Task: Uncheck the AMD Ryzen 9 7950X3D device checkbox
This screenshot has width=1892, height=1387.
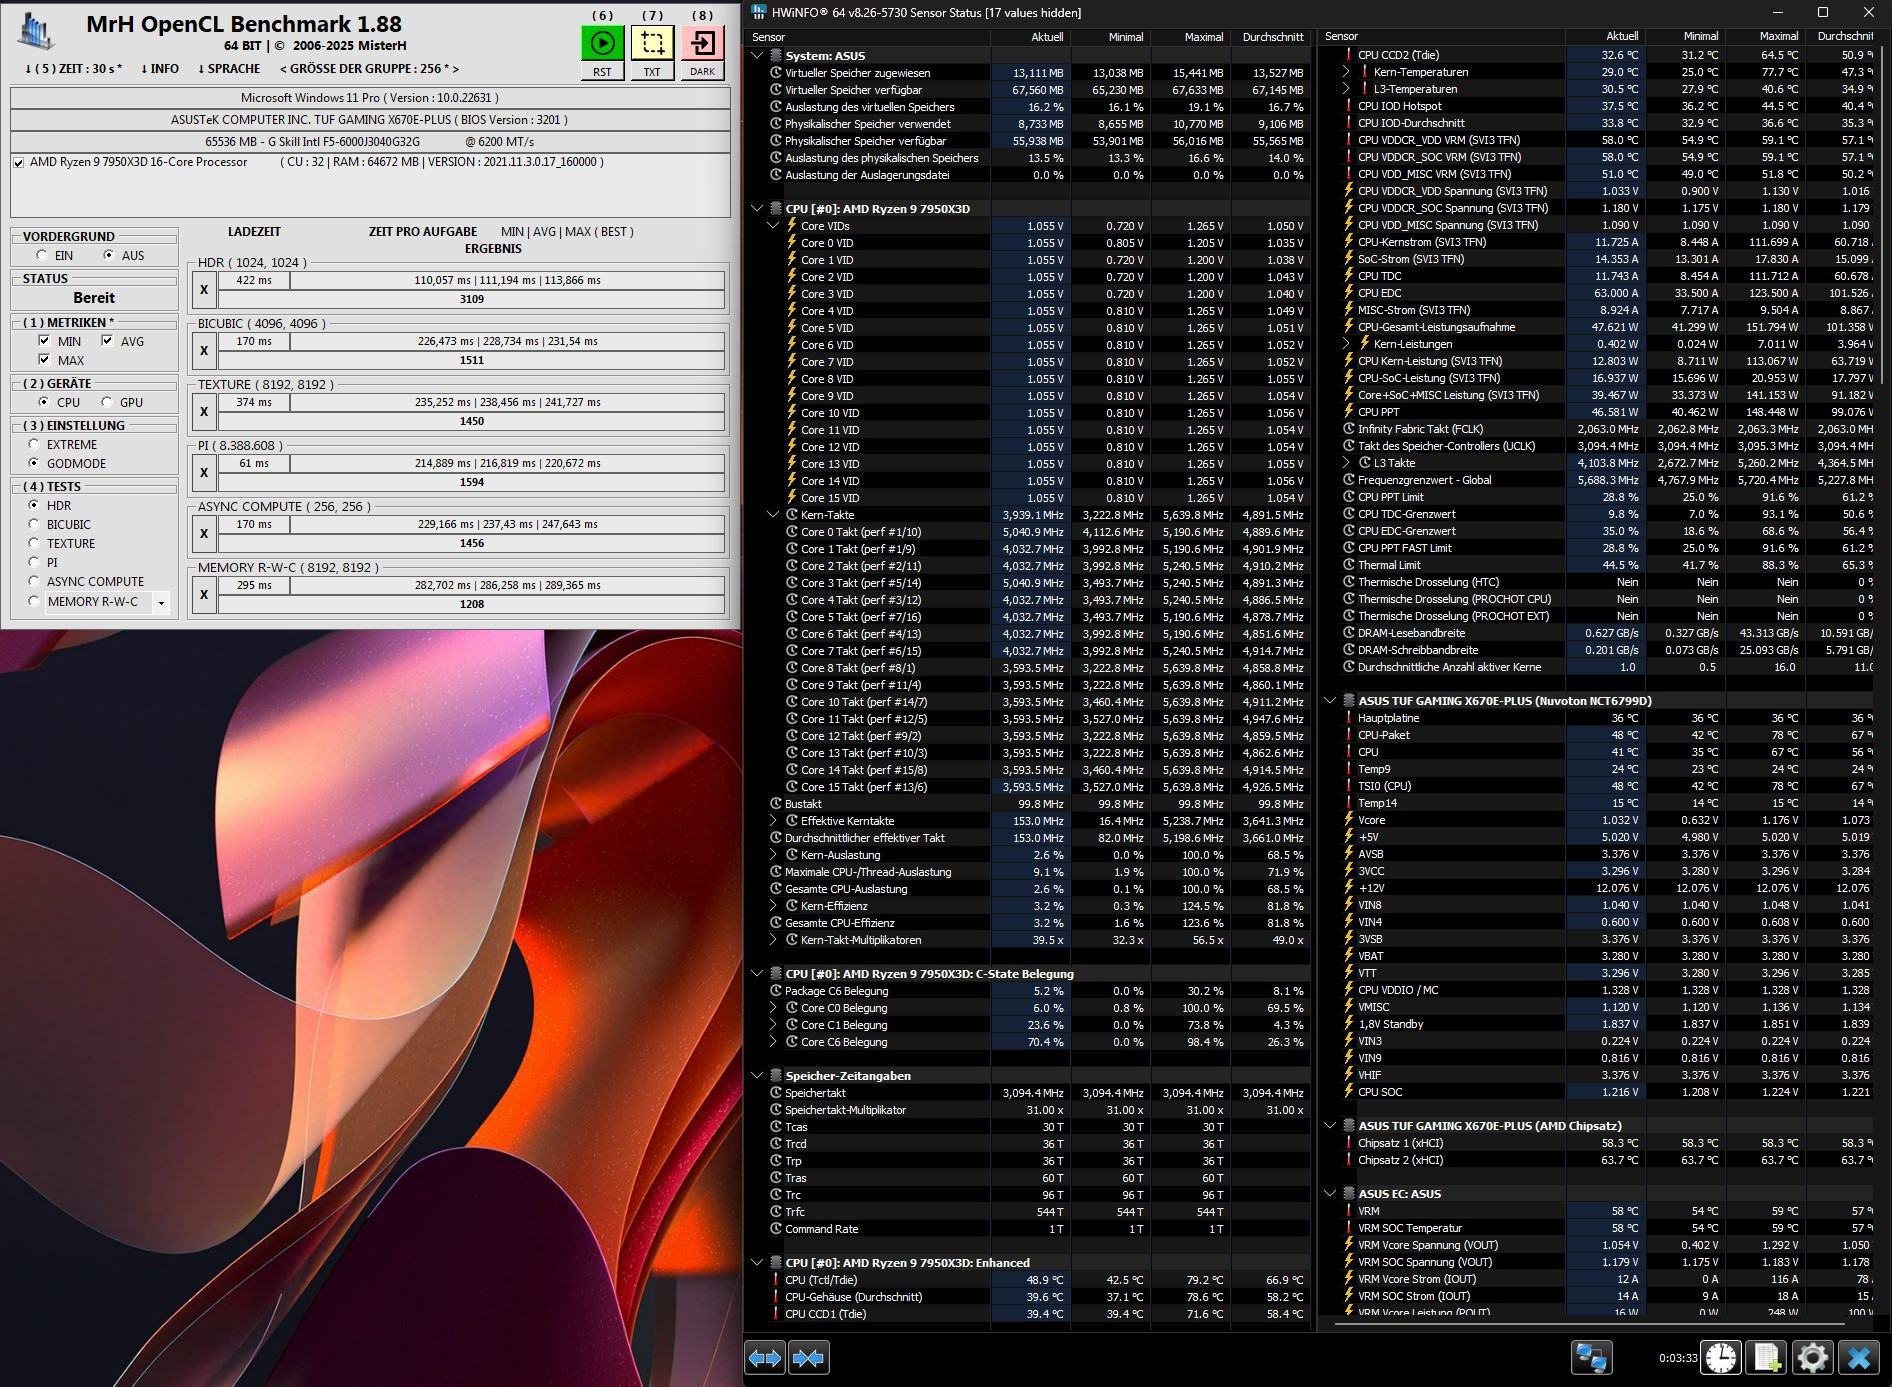Action: [x=19, y=162]
